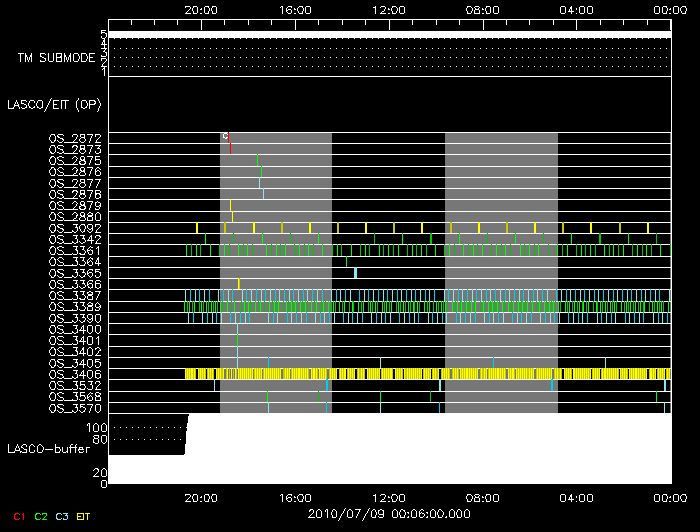Click the OS_3365 row label
Screen dimensions: 700x532
[x=75, y=273]
